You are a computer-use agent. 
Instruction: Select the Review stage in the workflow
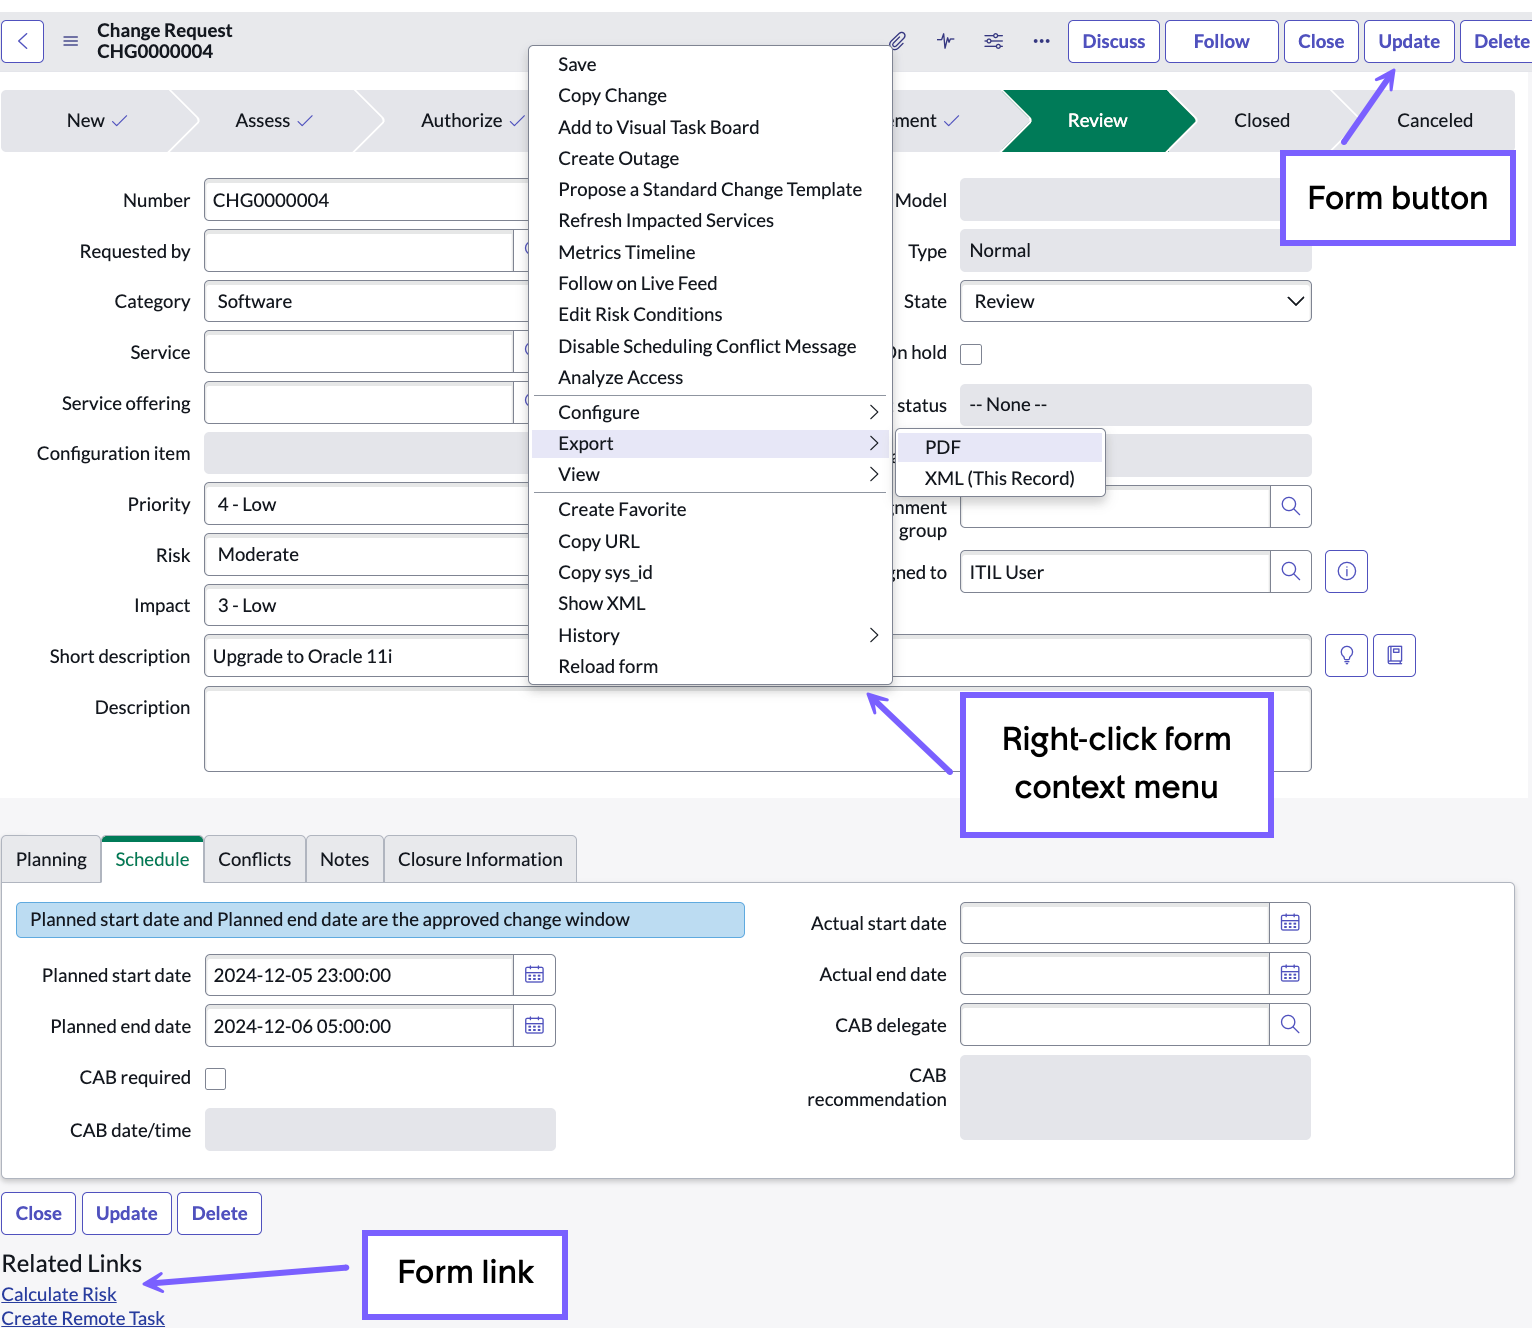point(1097,120)
